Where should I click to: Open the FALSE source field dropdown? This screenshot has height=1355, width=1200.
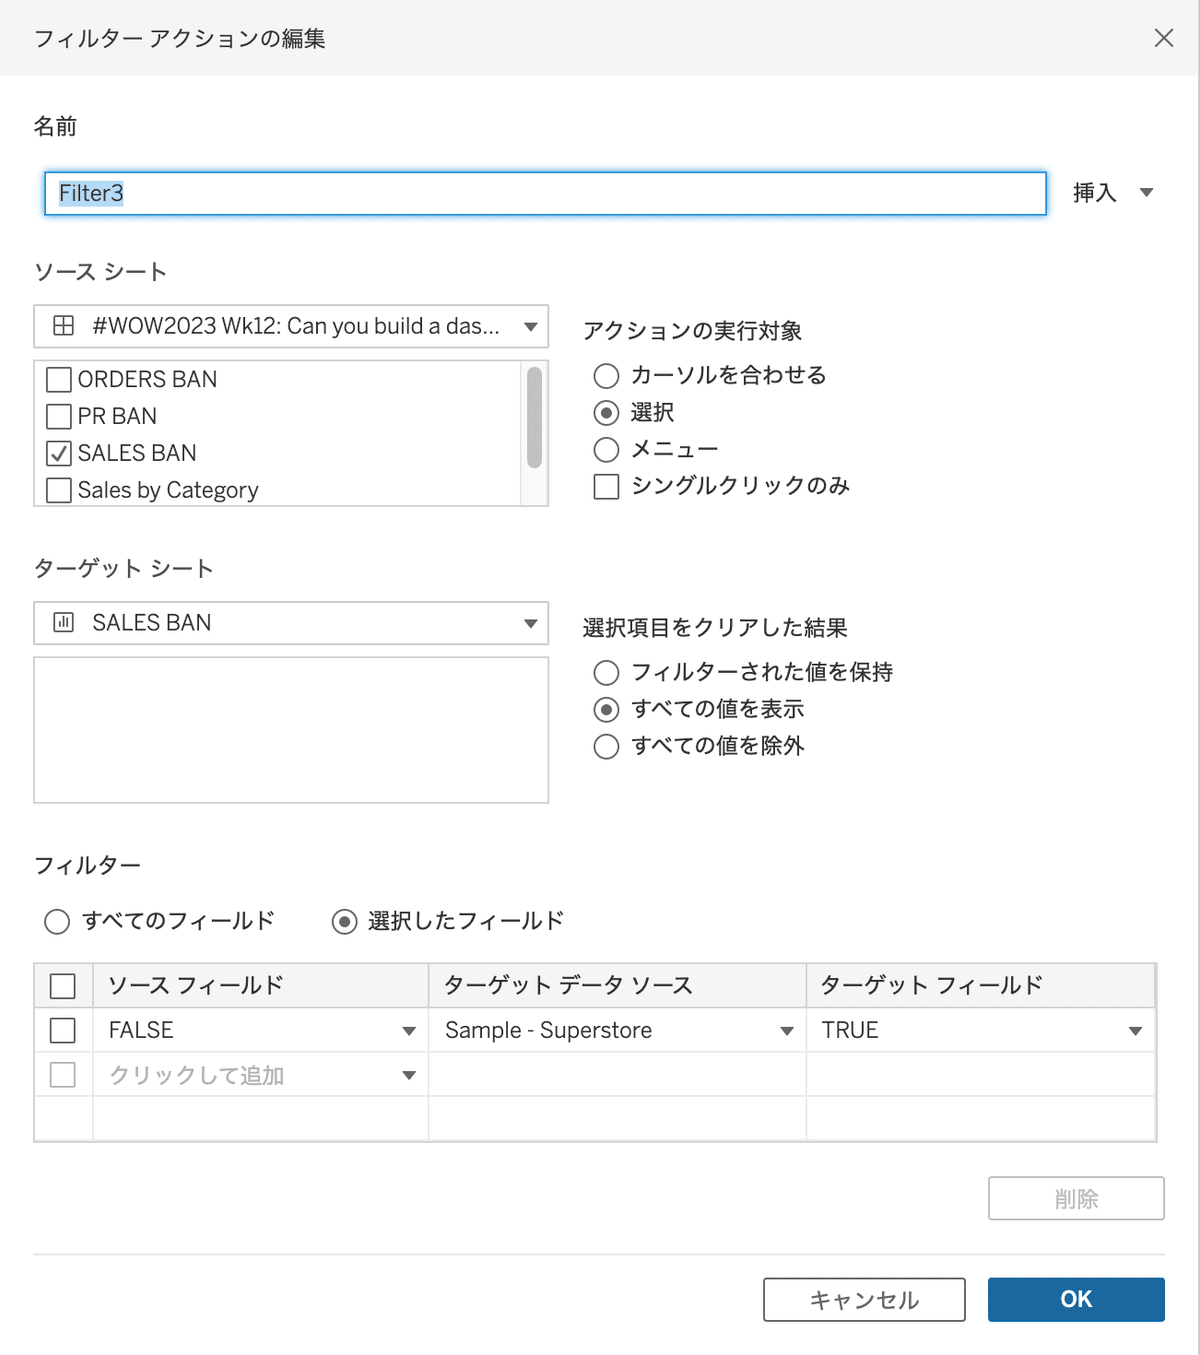click(409, 1030)
